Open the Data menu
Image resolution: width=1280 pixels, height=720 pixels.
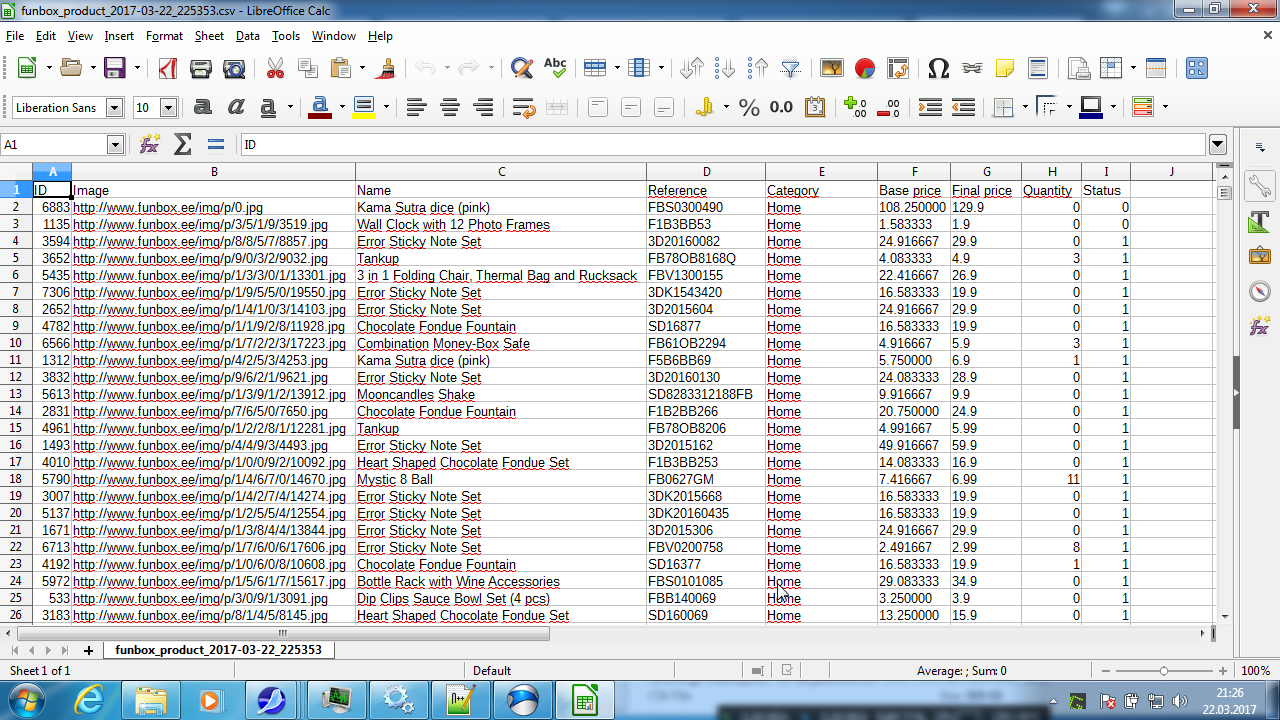point(247,36)
